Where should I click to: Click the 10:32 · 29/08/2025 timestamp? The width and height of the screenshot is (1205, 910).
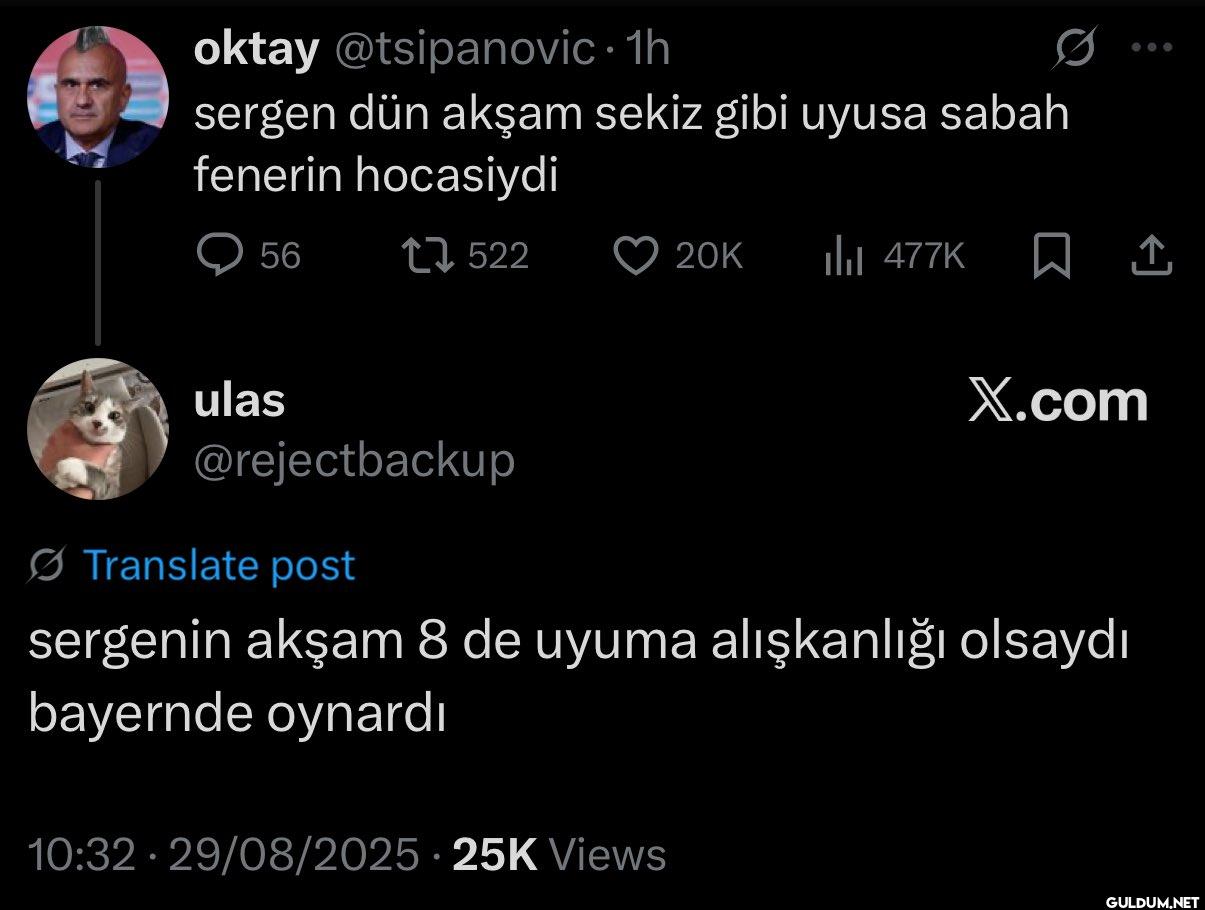(x=224, y=855)
